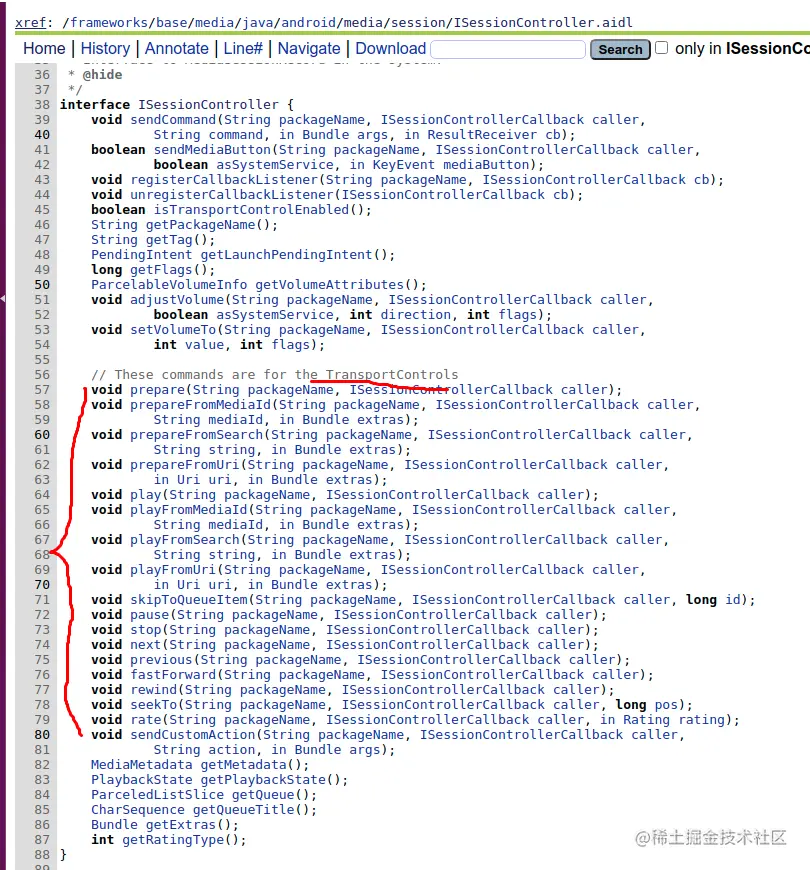This screenshot has width=810, height=870.
Task: Follow the next symbol link on line 74
Action: click(x=146, y=644)
